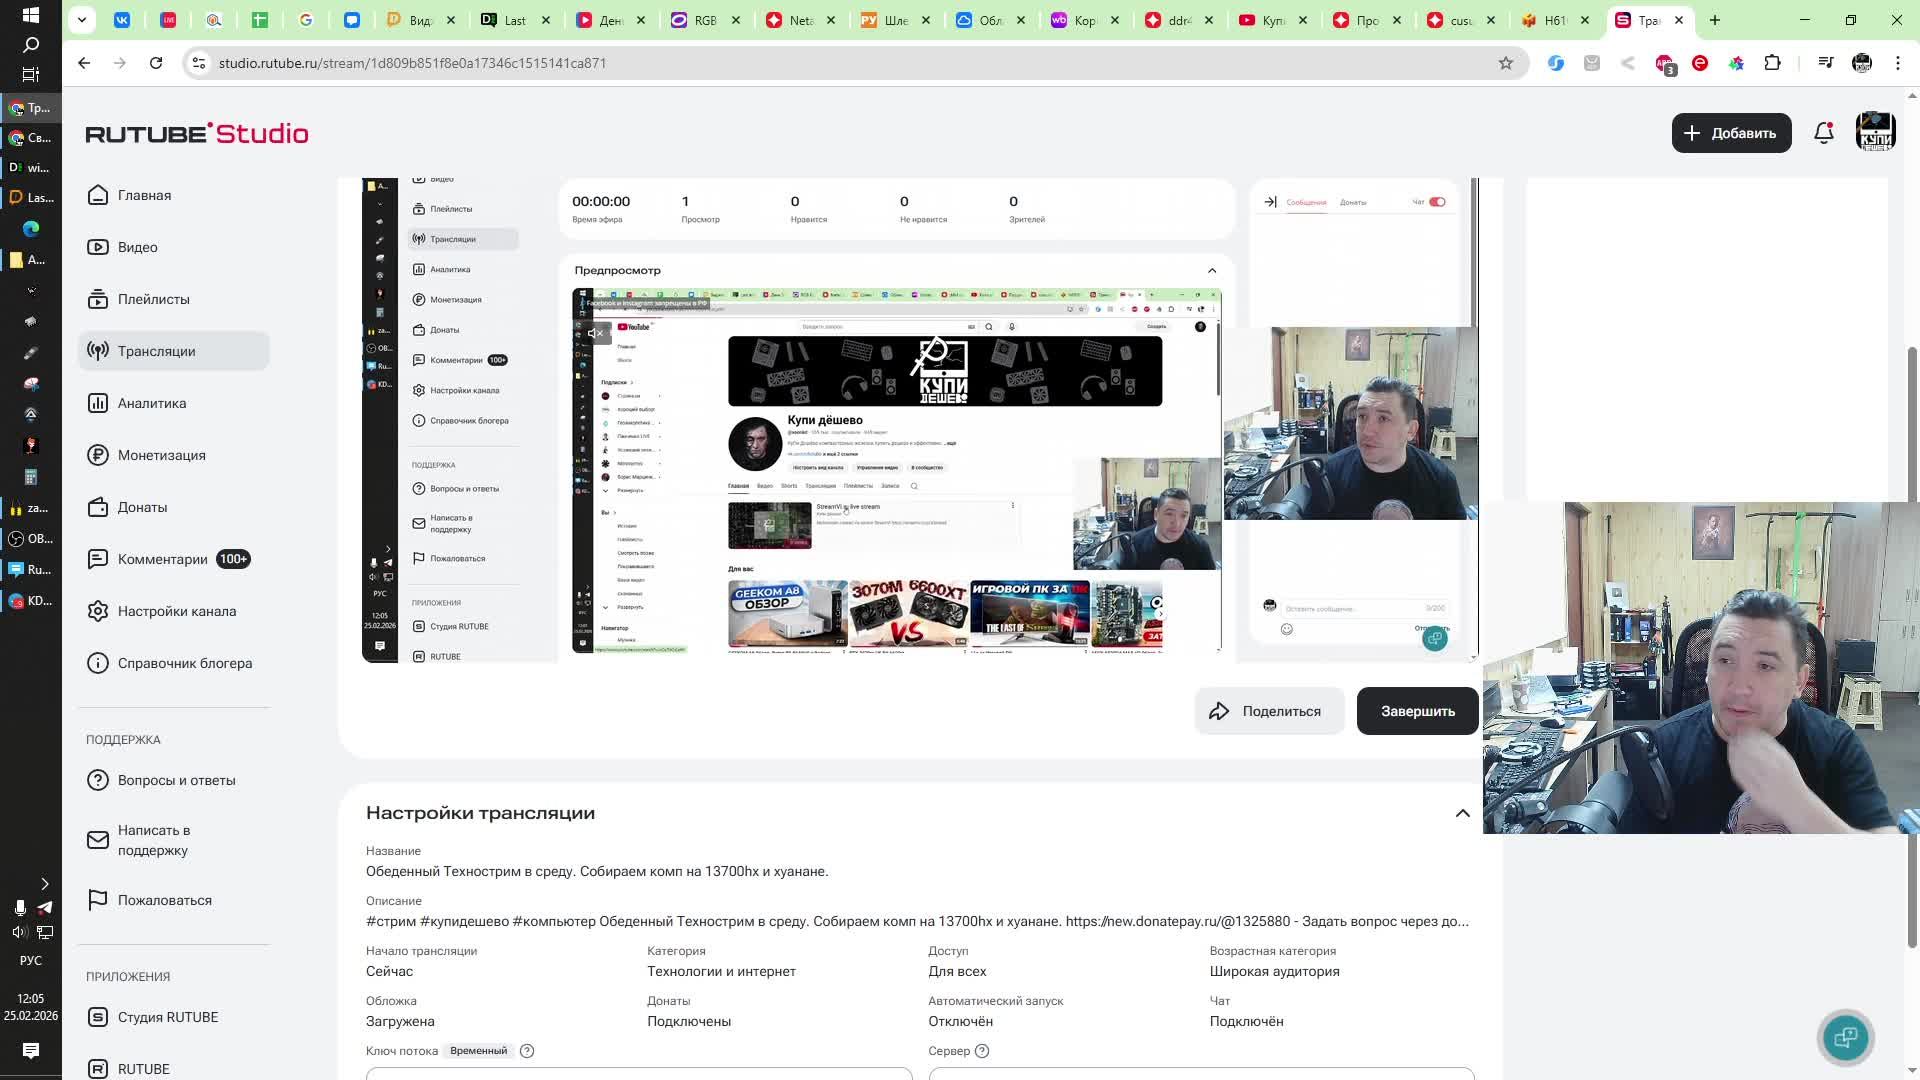The width and height of the screenshot is (1920, 1080).
Task: Open the Монетизация sidebar item
Action: pyautogui.click(x=162, y=455)
